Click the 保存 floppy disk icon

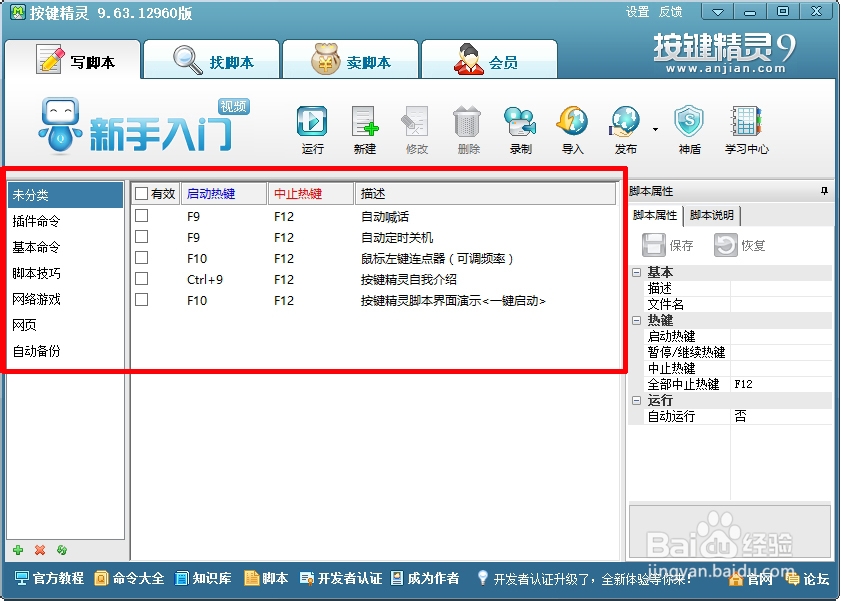click(x=654, y=245)
